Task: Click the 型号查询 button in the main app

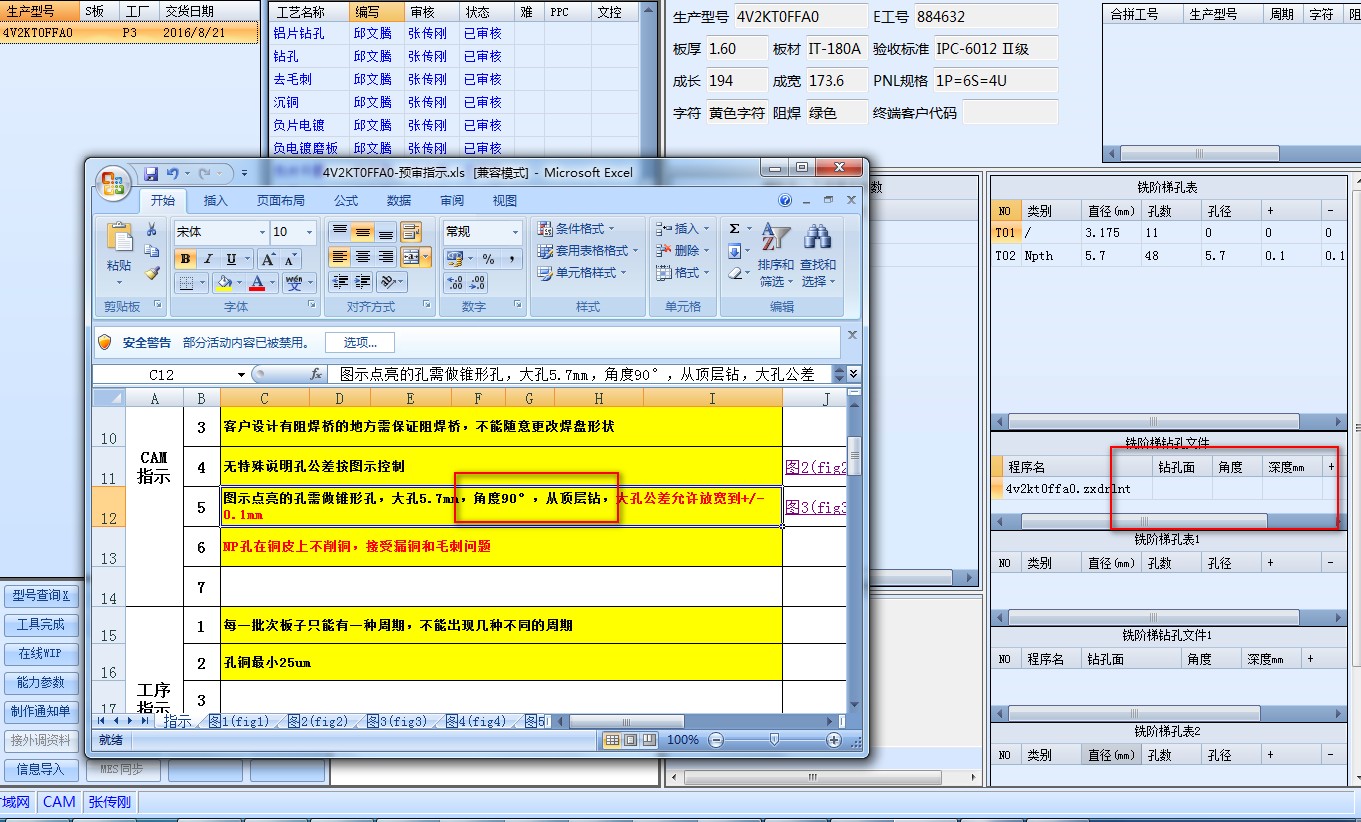Action: (x=41, y=597)
